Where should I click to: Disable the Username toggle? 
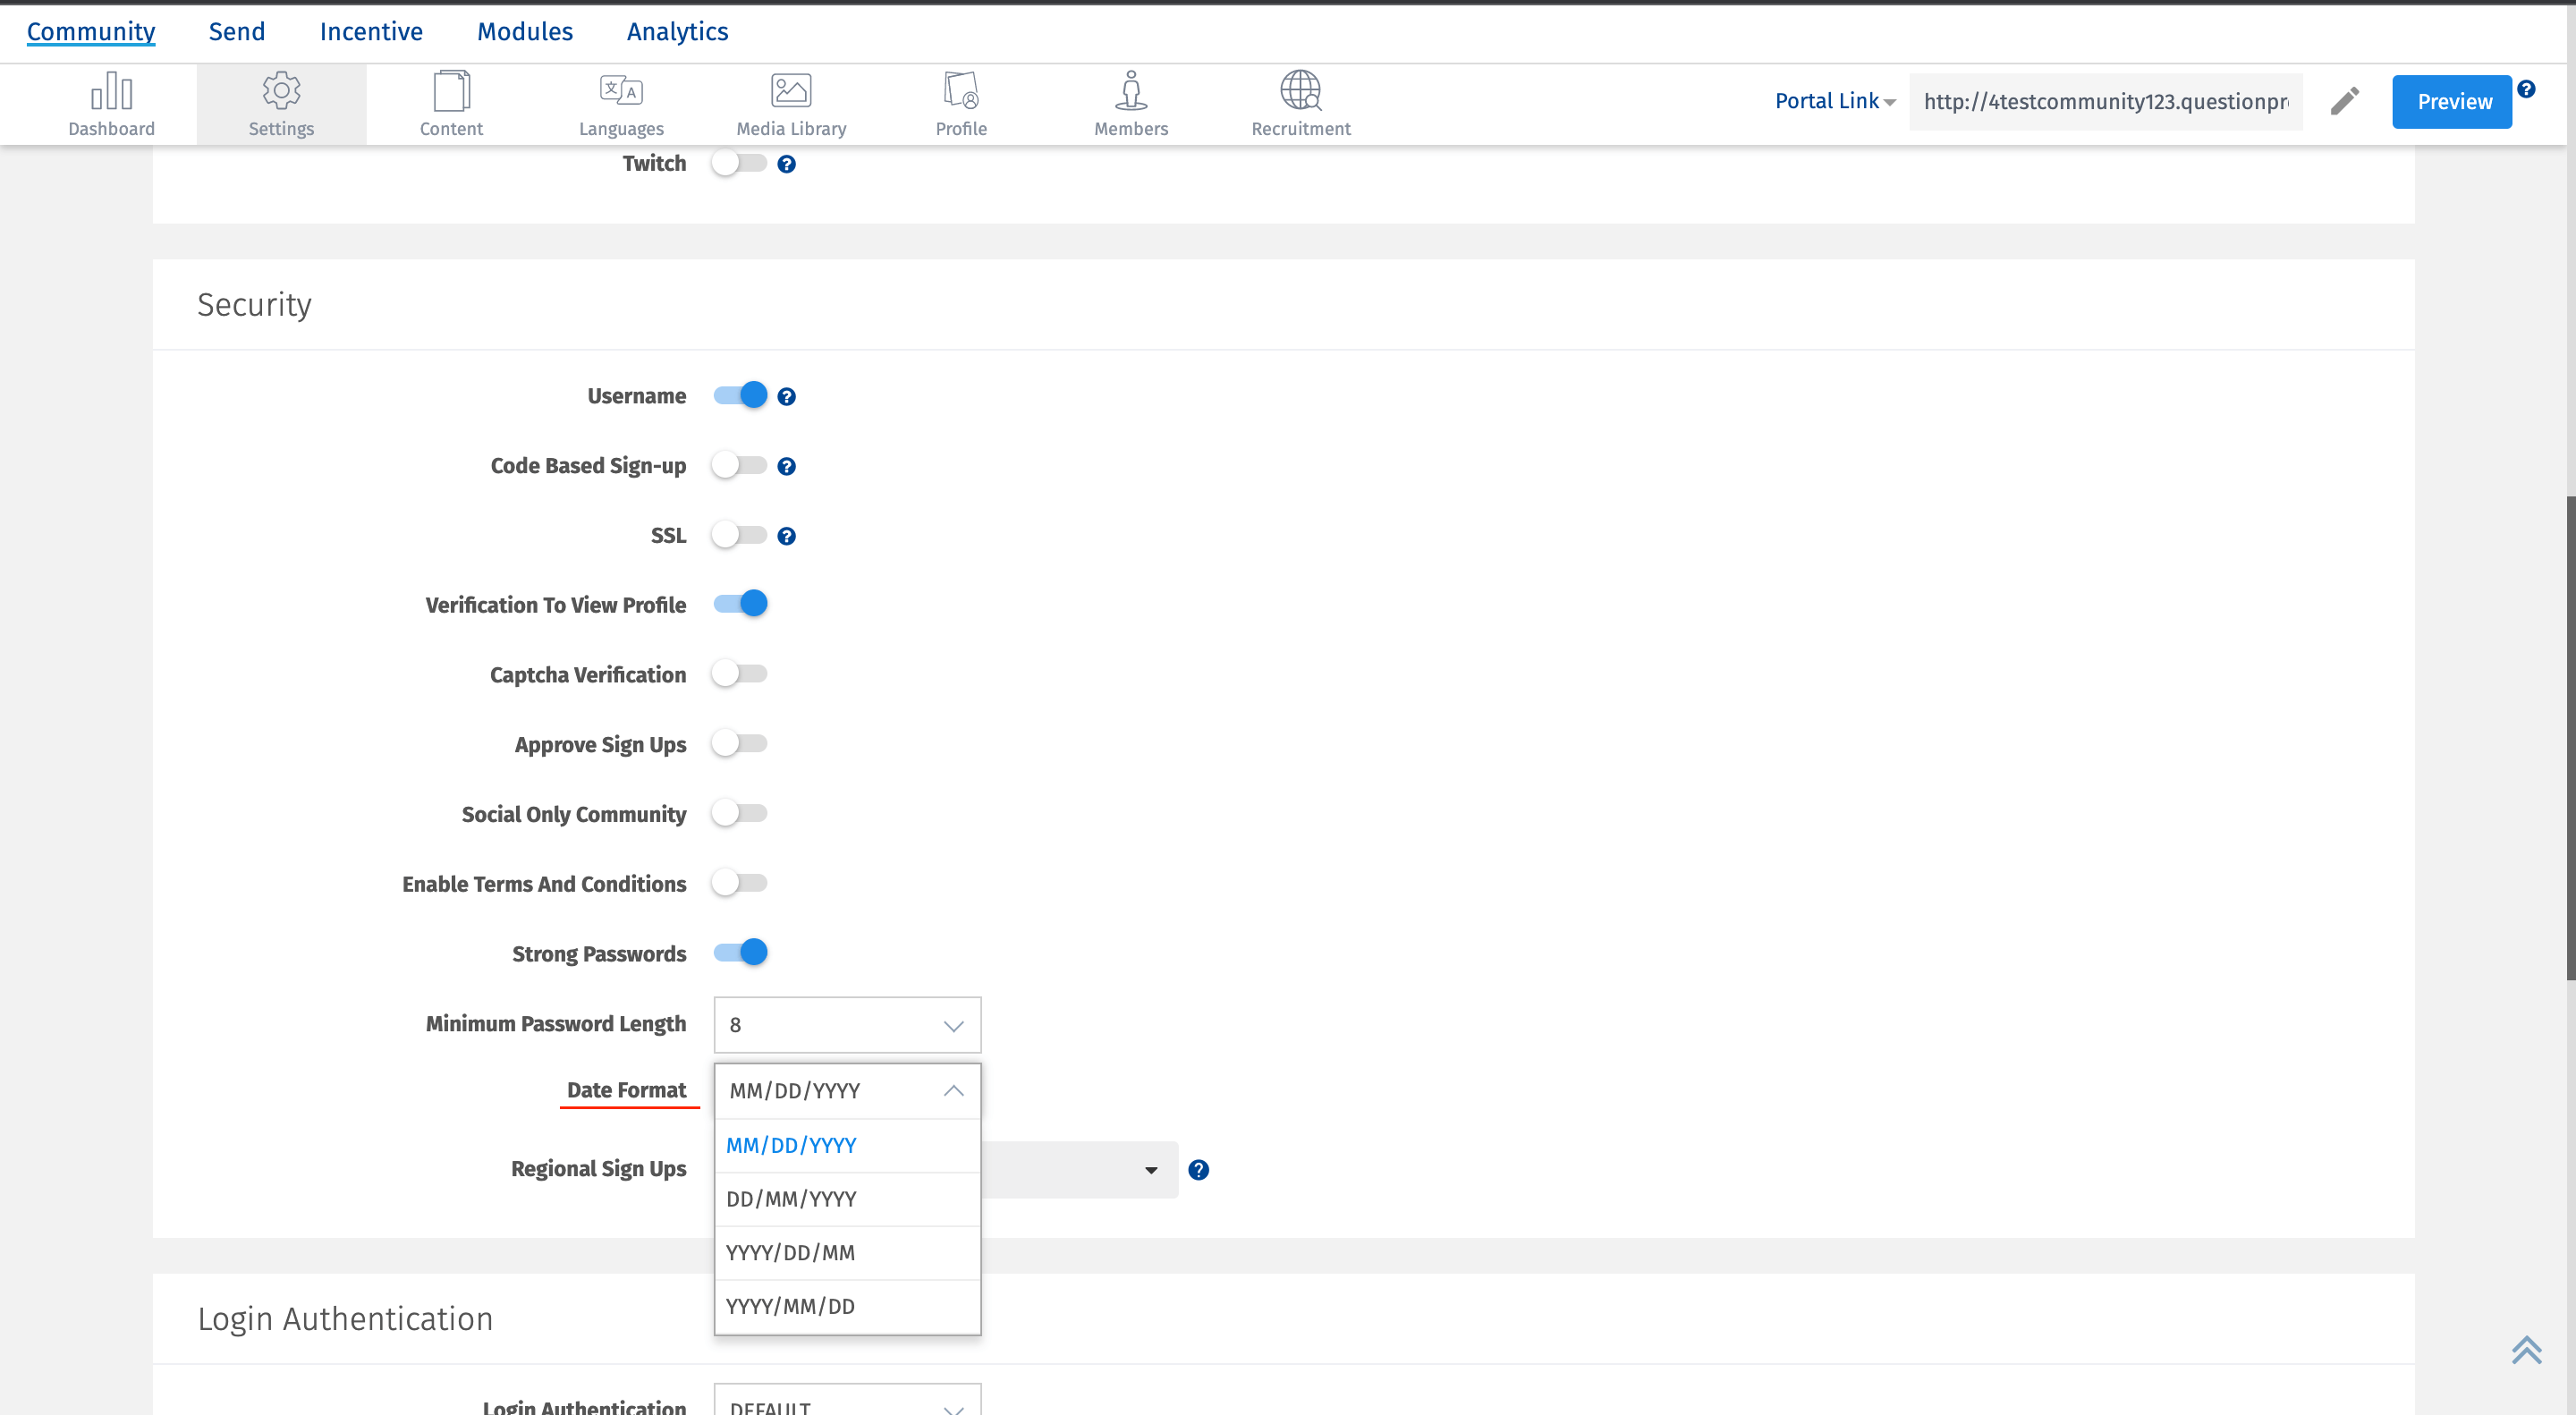(741, 396)
